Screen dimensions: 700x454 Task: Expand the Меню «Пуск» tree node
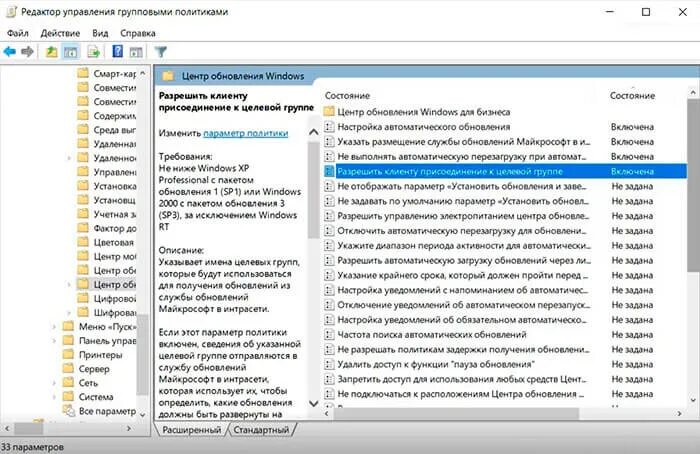pos(55,327)
